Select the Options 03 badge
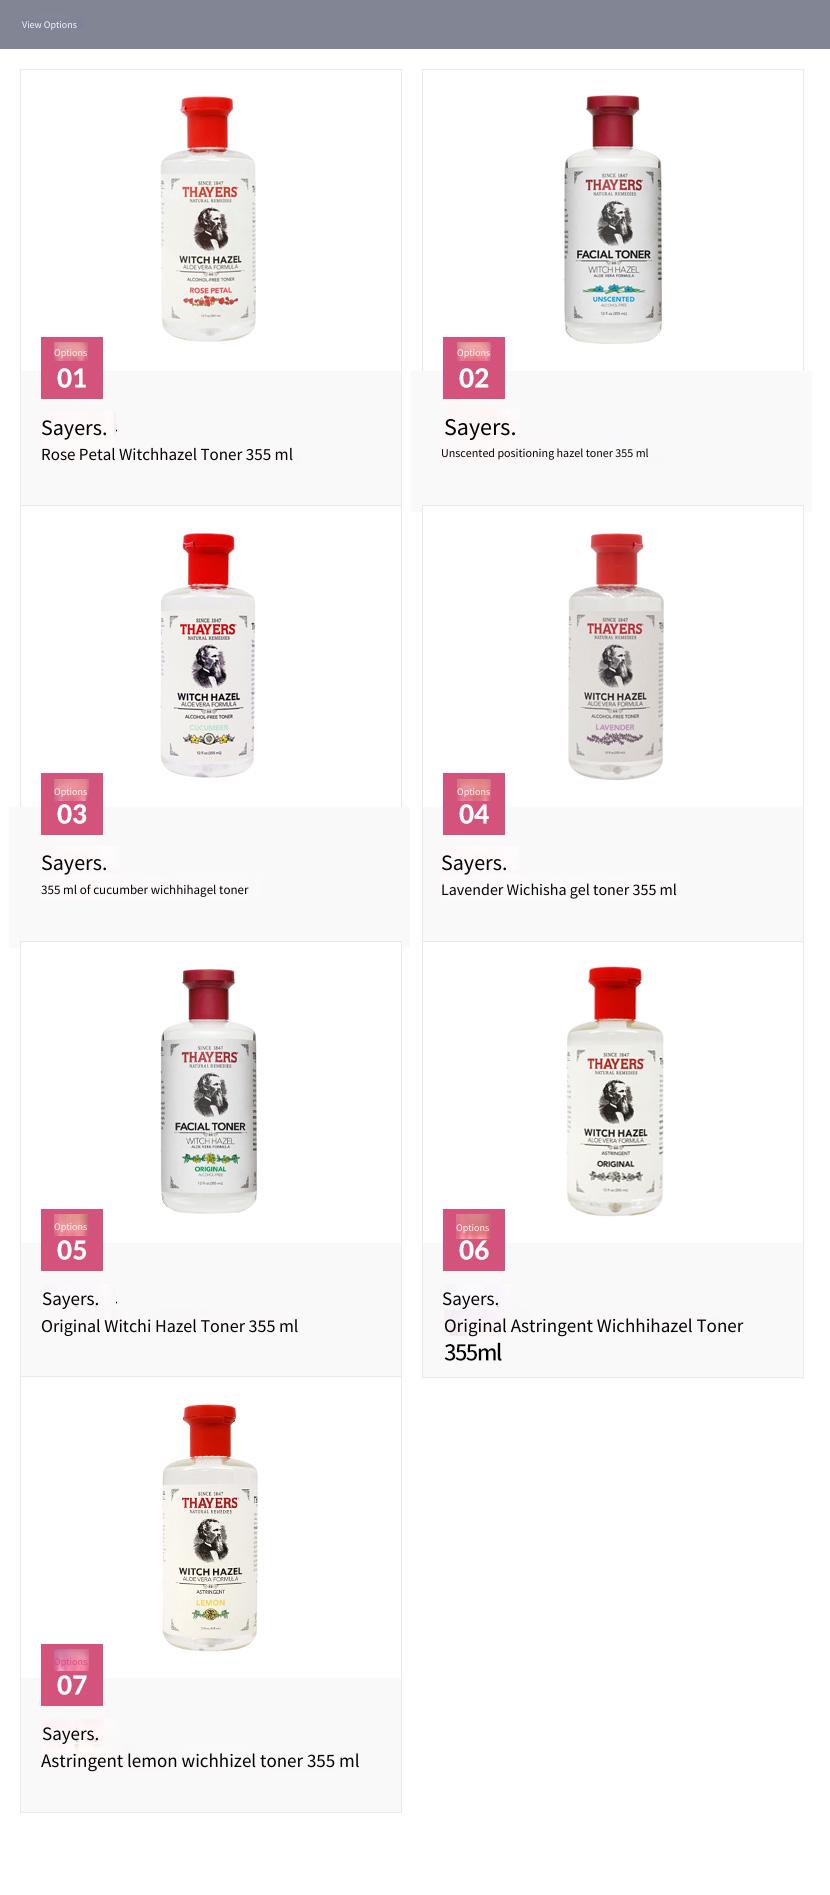The image size is (830, 1895). (x=72, y=804)
